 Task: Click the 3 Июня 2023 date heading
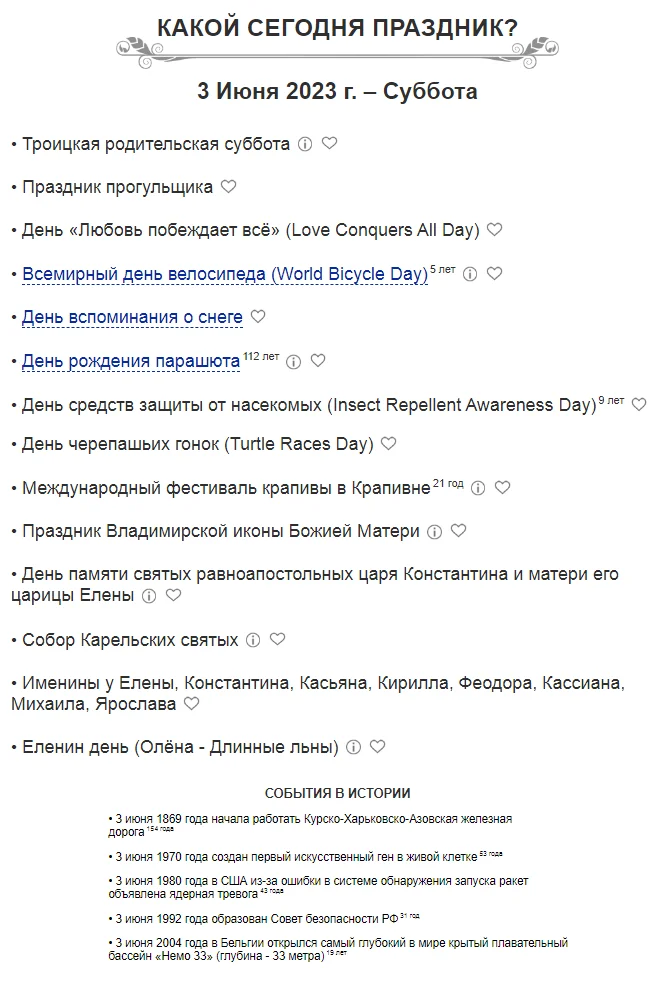[337, 92]
